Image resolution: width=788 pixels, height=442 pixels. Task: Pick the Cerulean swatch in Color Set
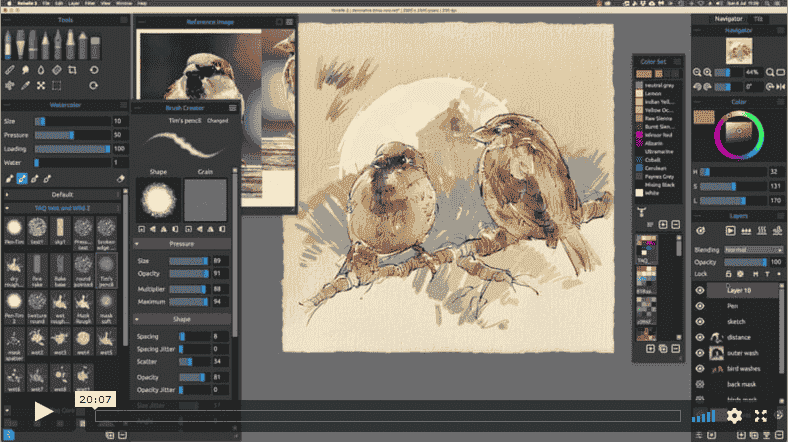click(639, 168)
